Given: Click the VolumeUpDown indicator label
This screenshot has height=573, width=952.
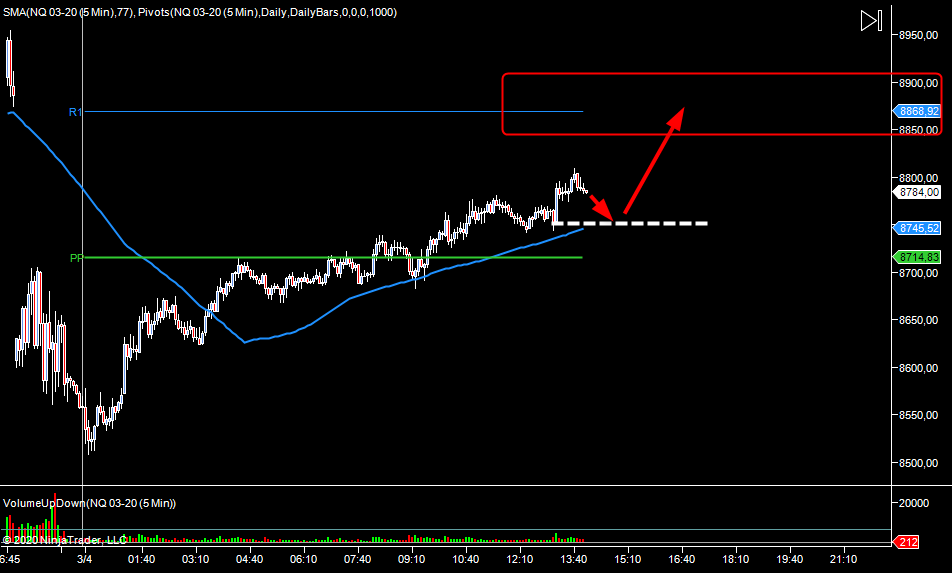Looking at the screenshot, I should coord(89,502).
